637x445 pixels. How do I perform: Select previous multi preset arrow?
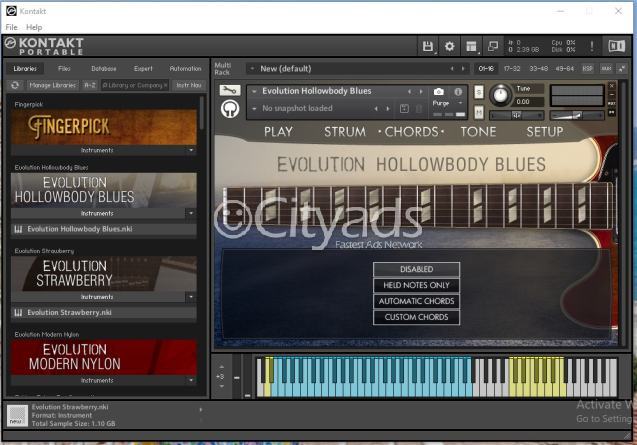coord(452,69)
